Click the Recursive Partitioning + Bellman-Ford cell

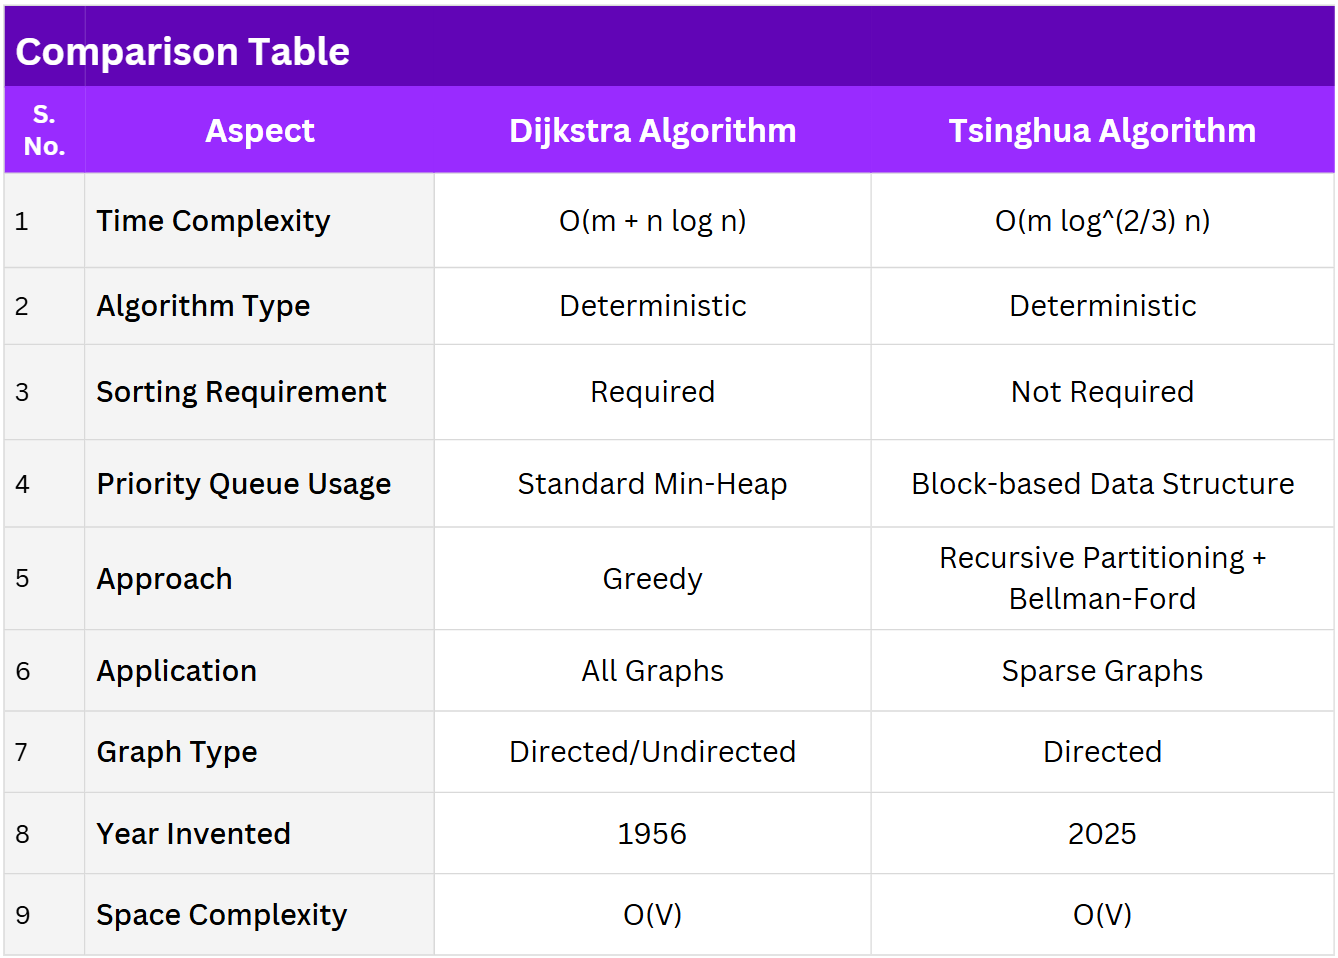1102,578
